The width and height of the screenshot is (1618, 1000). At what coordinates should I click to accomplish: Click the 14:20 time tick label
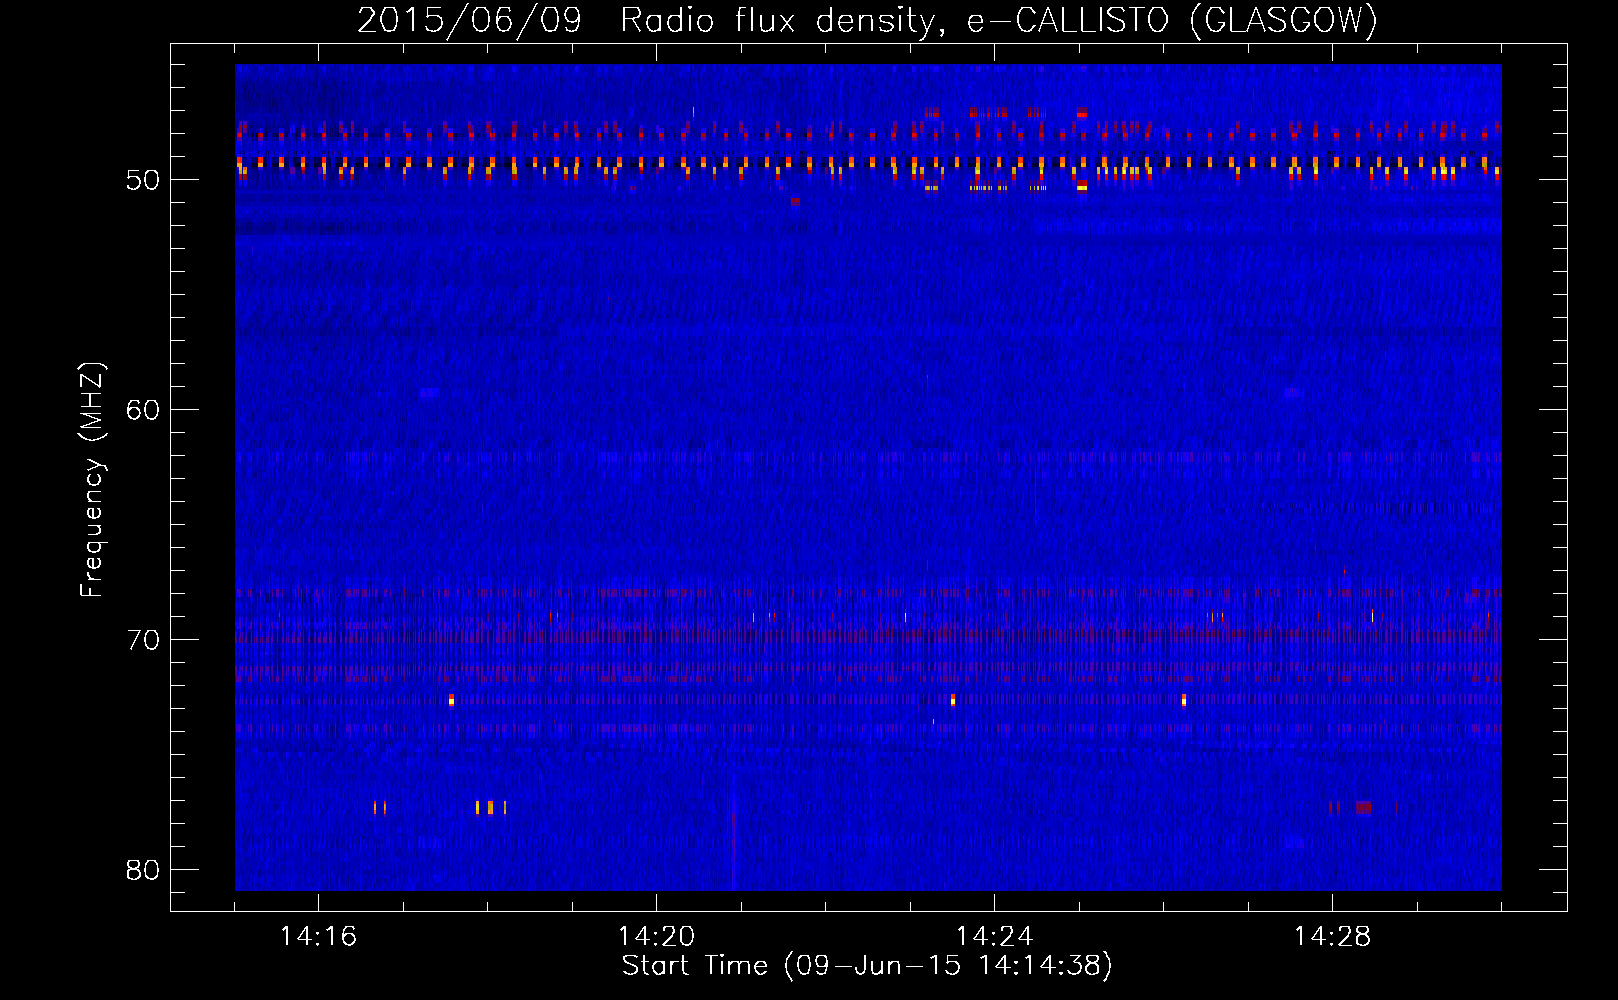click(x=656, y=936)
